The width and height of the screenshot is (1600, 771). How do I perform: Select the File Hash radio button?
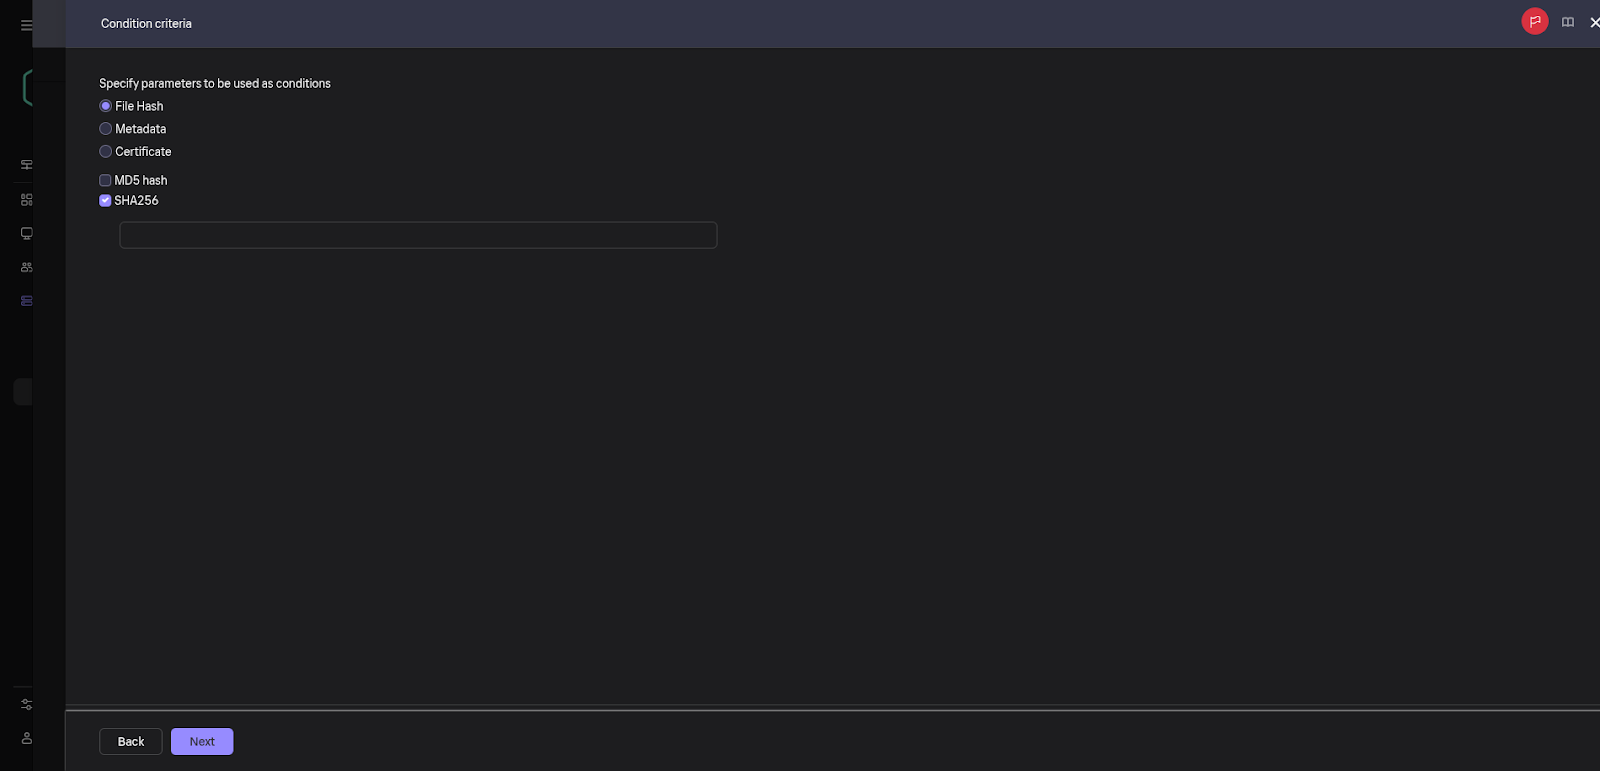click(x=106, y=106)
